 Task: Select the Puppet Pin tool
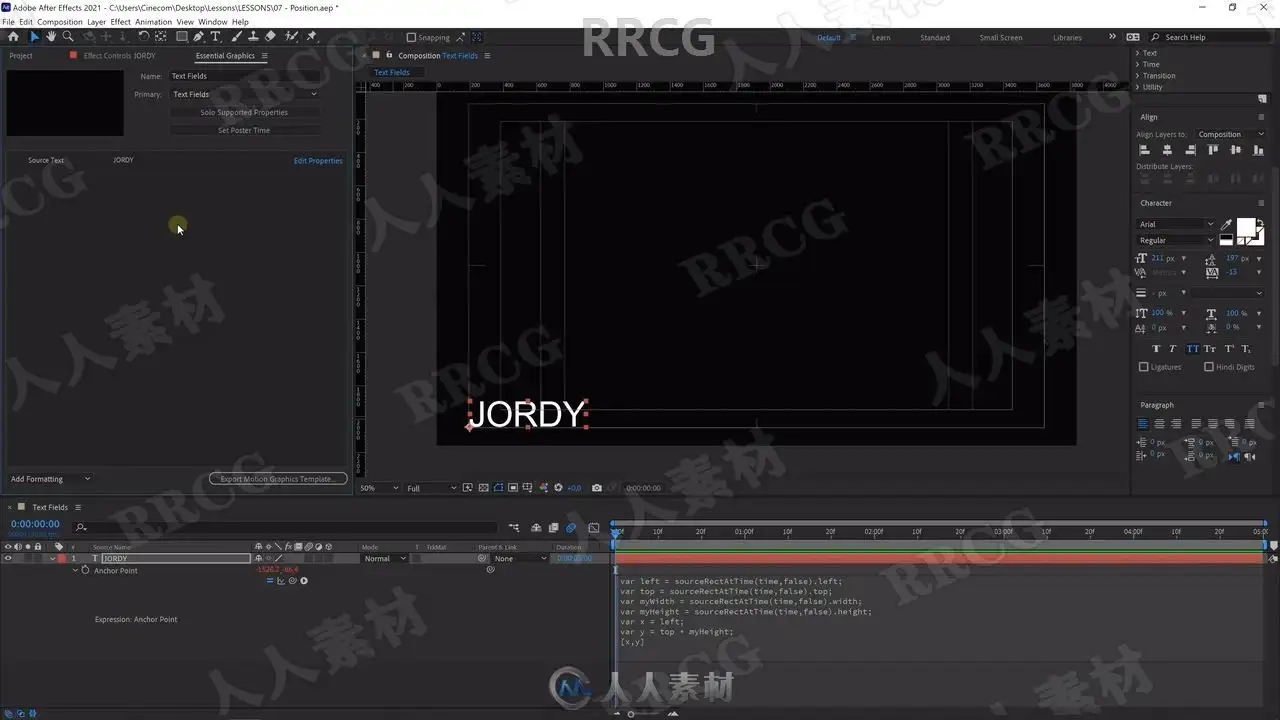coord(311,37)
